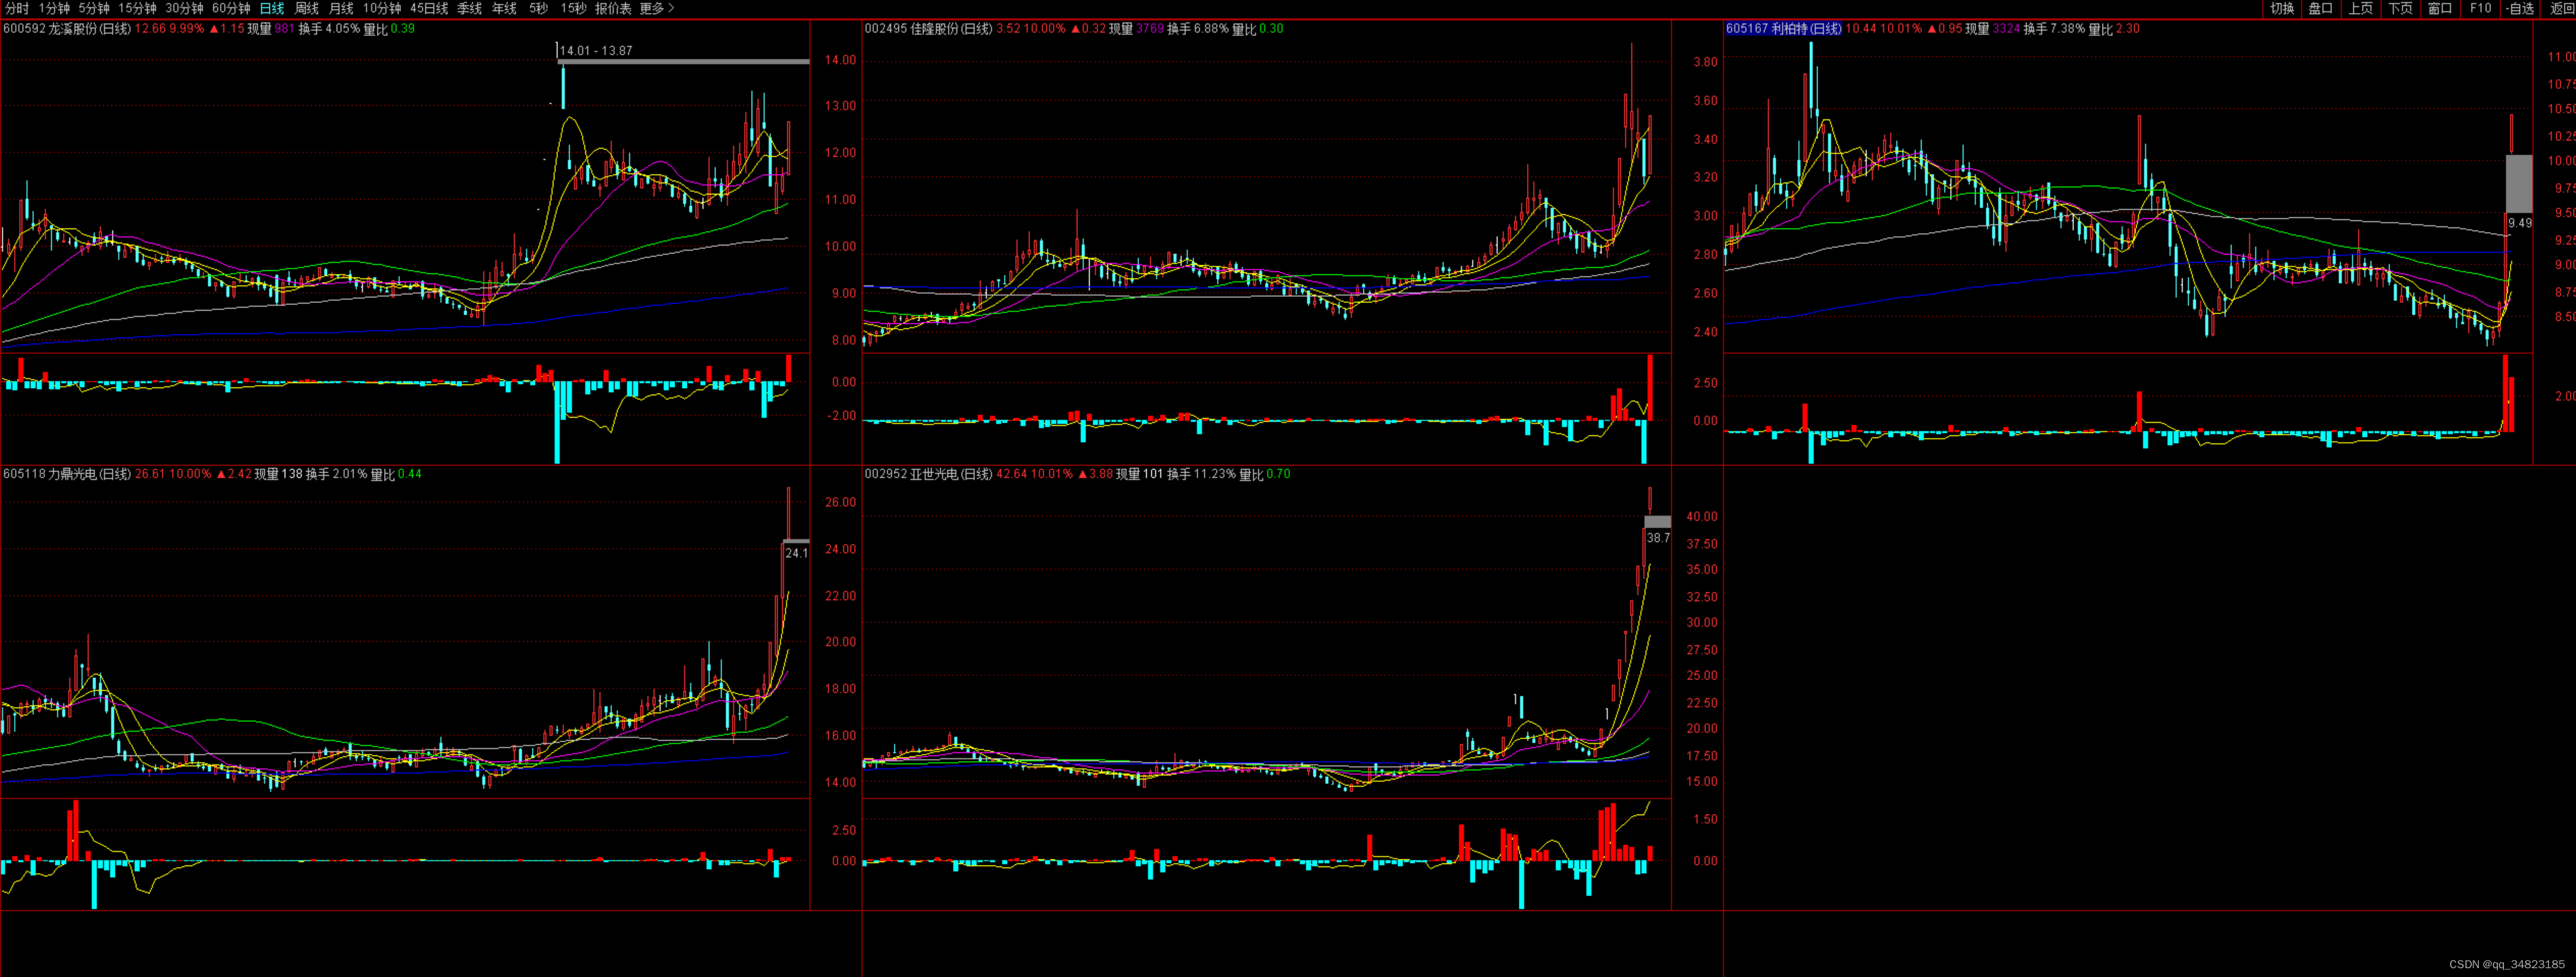Switch chart period to 60分钟
The image size is (2576, 977).
(230, 8)
